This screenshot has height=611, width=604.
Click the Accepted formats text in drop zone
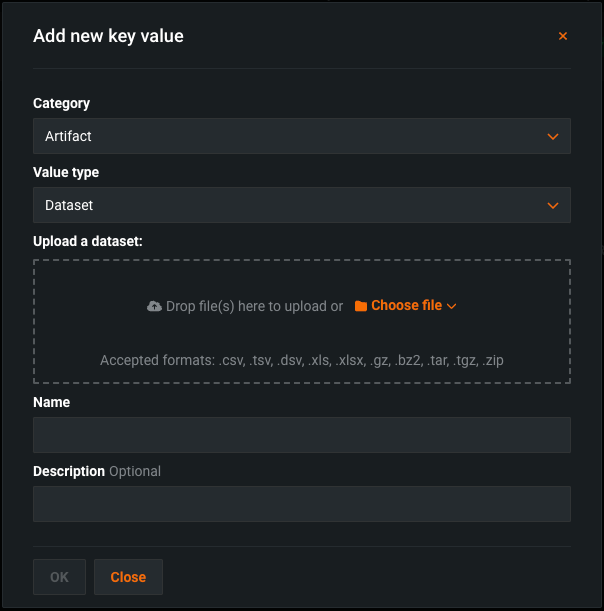point(301,360)
